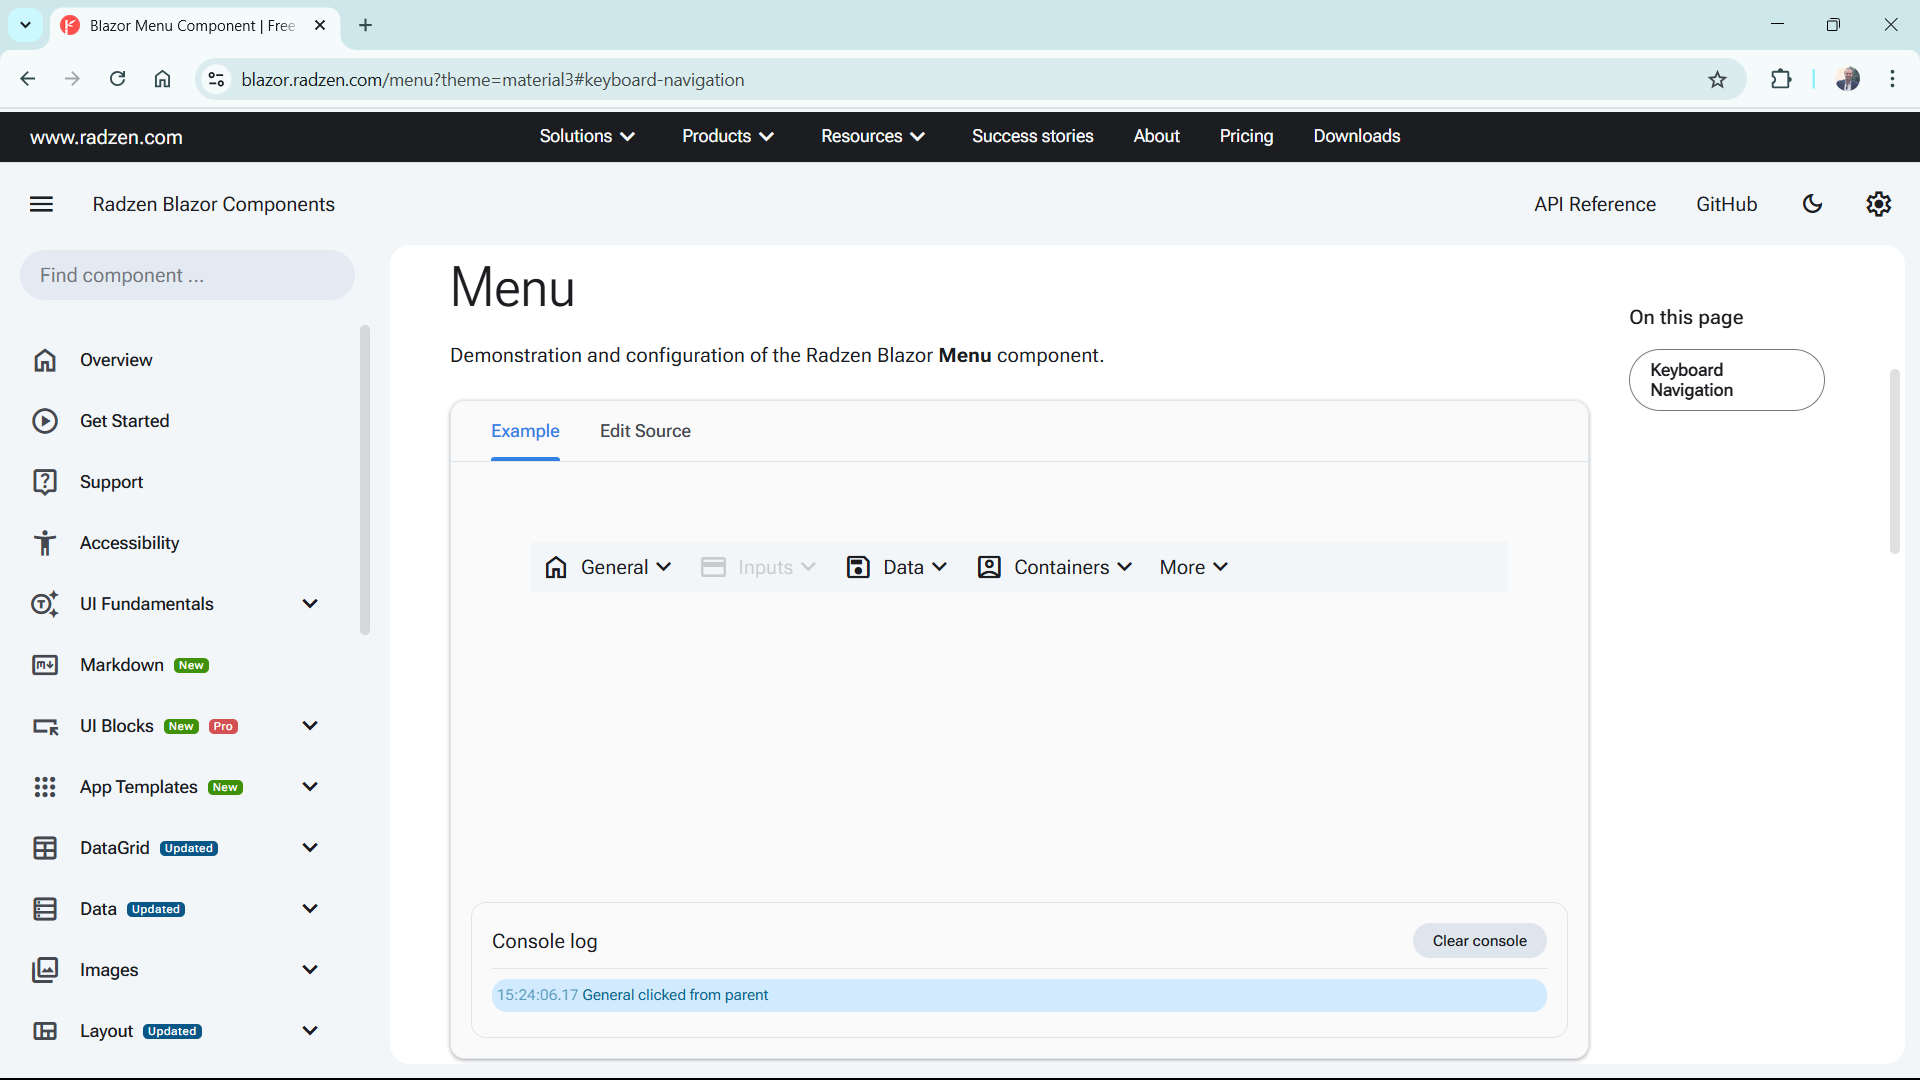The image size is (1920, 1080).
Task: Open the Pricing link
Action: [x=1246, y=136]
